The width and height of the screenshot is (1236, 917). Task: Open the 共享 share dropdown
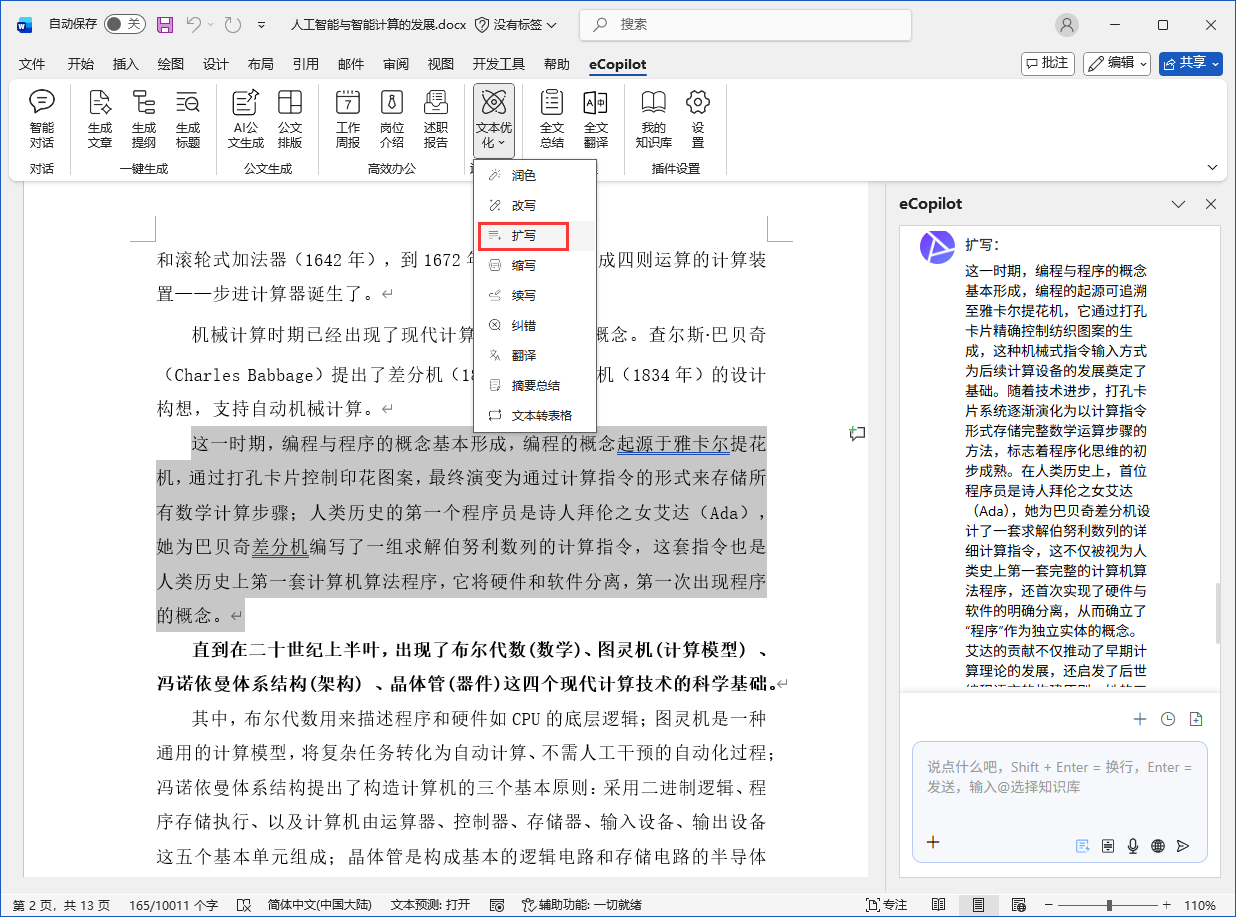click(x=1191, y=63)
